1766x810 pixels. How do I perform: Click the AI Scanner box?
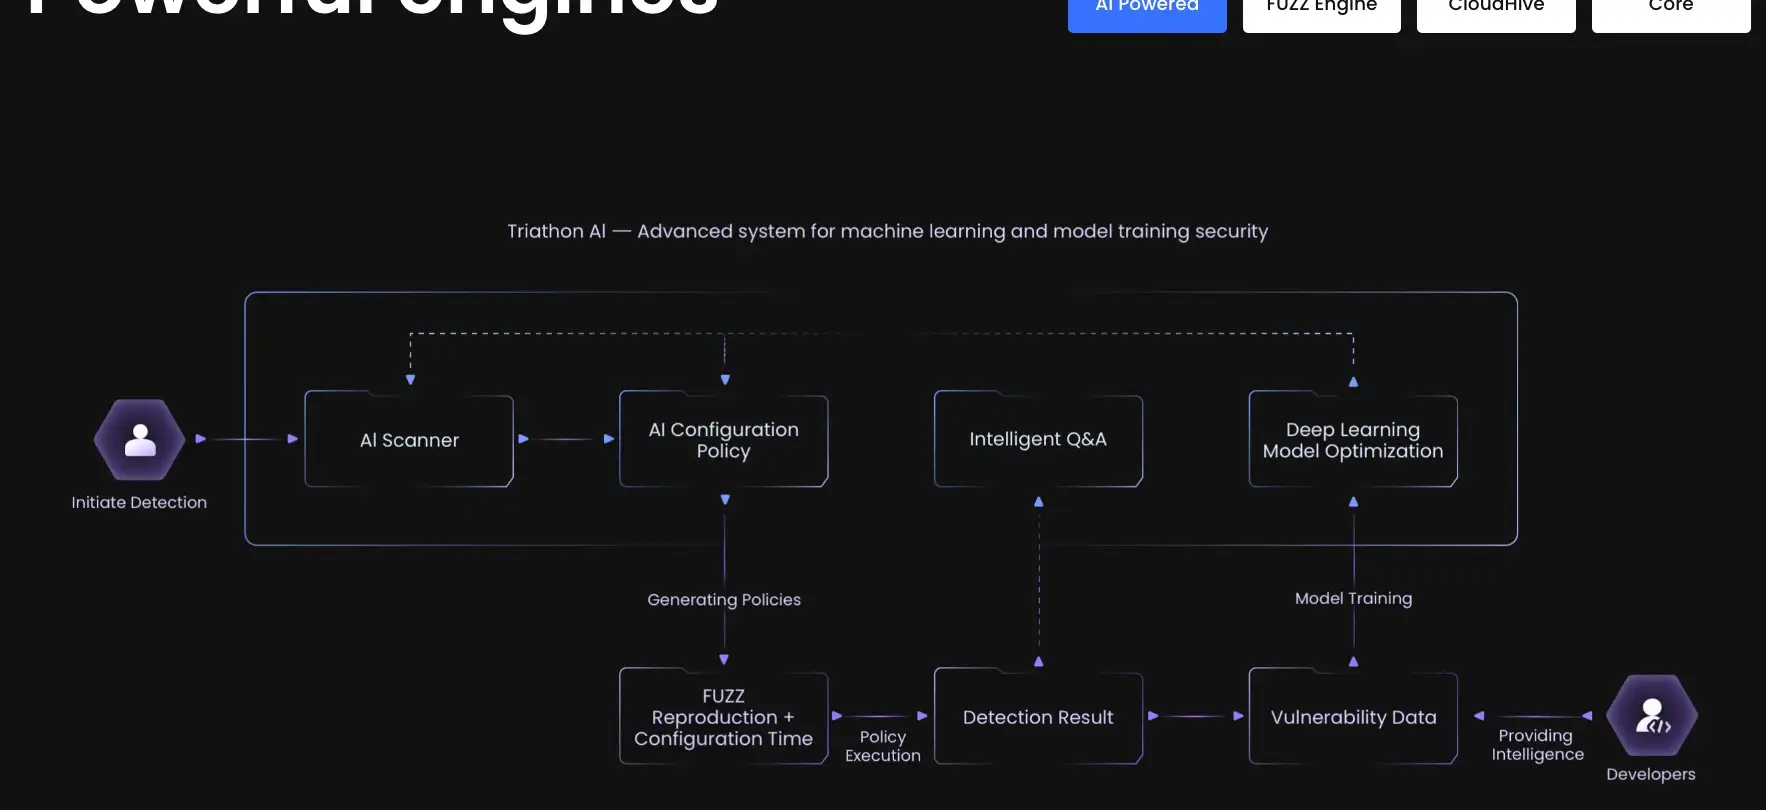pyautogui.click(x=409, y=440)
